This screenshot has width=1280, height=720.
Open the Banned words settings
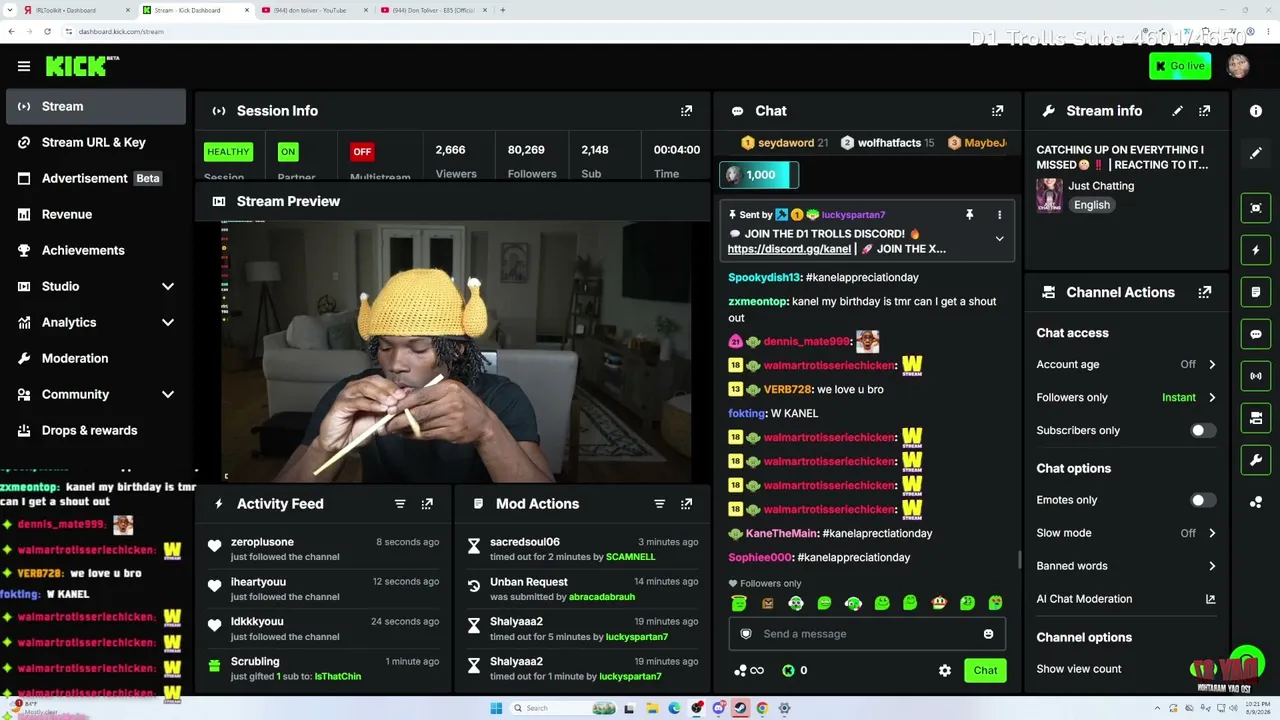(x=1127, y=566)
